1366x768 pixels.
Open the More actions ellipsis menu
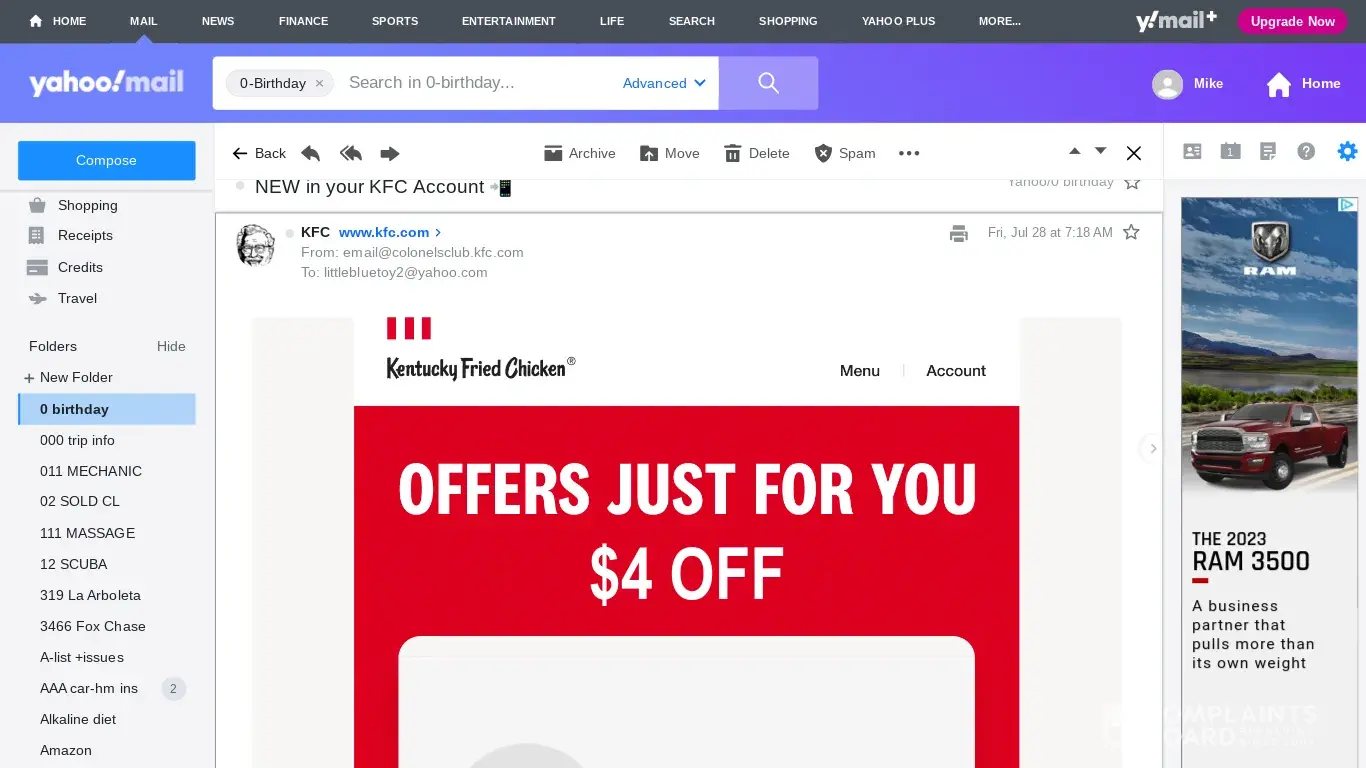tap(908, 153)
